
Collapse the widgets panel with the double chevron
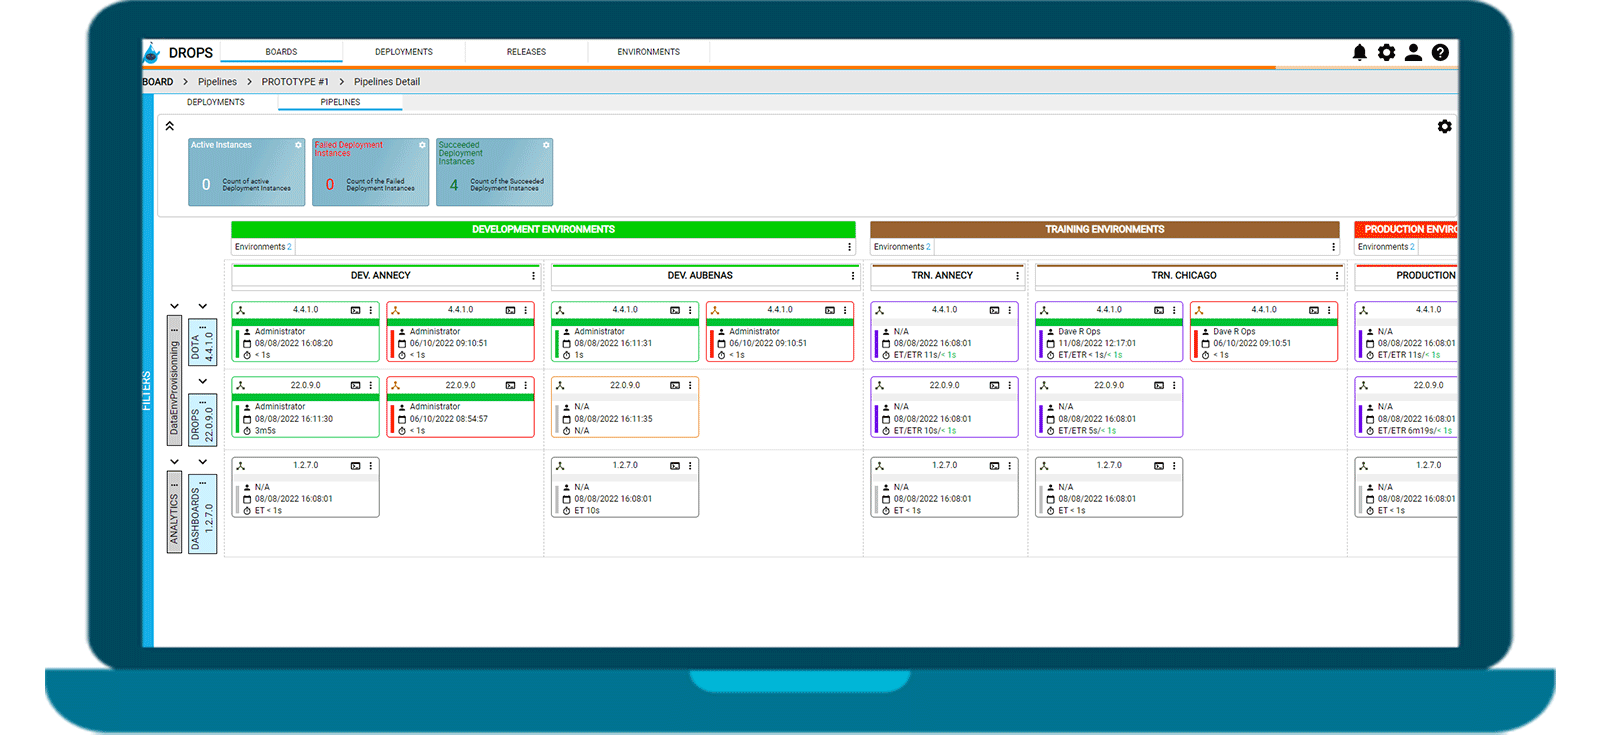coord(170,126)
